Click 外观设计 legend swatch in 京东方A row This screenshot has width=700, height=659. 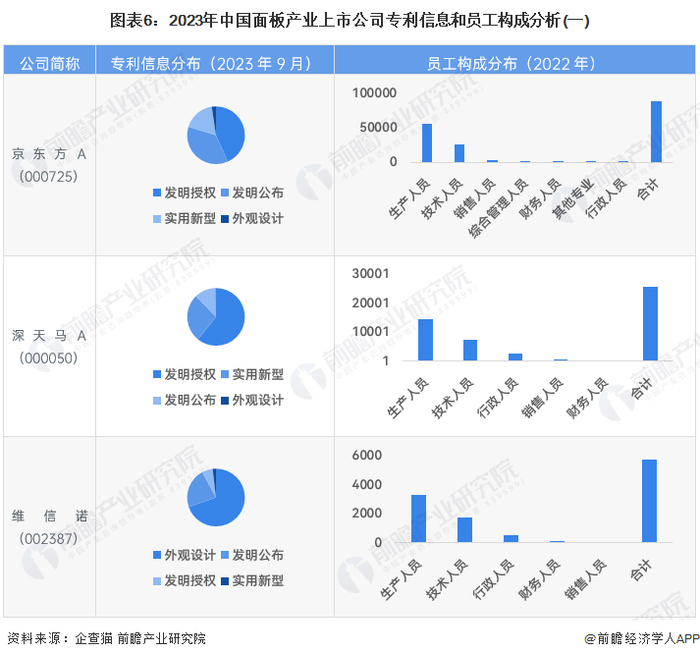click(x=225, y=219)
